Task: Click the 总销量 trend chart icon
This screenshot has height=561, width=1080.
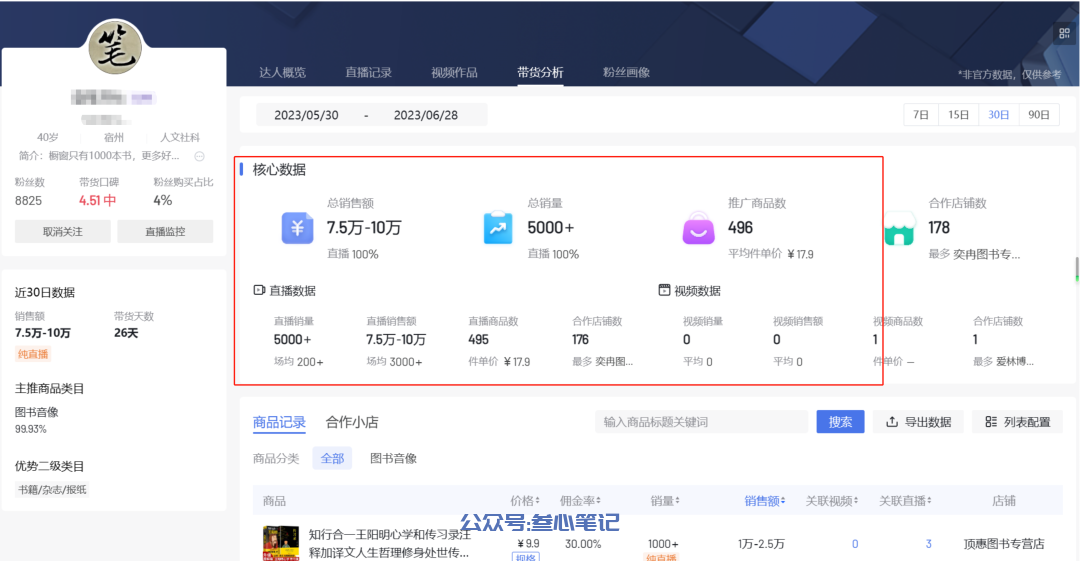Action: (x=498, y=228)
